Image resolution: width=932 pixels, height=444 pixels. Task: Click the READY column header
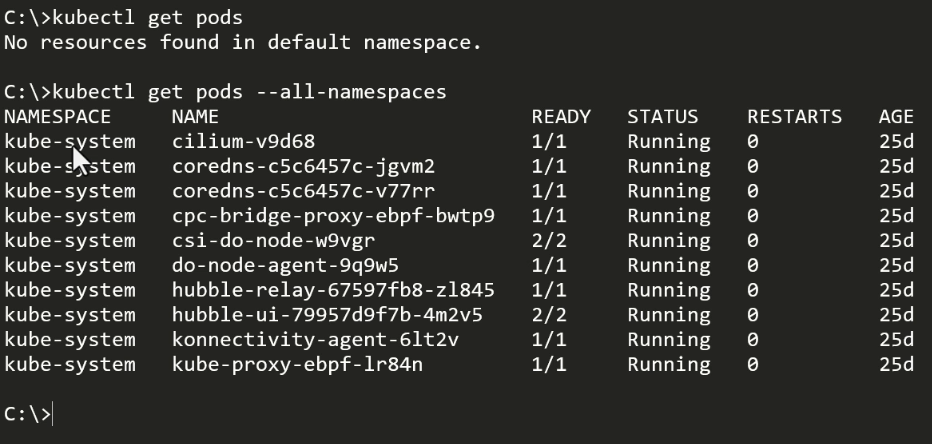561,116
